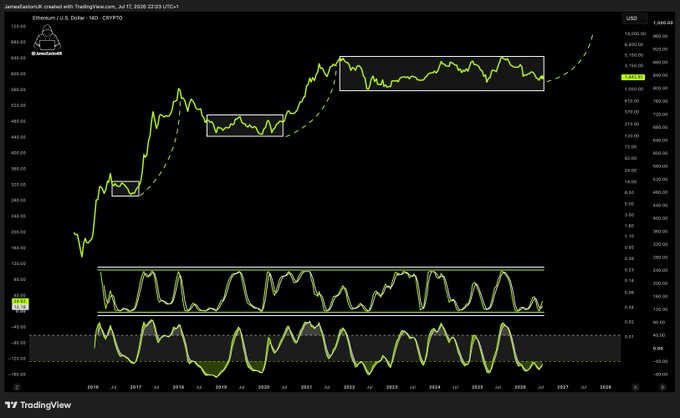Click the Ethereum / U.S. Dollar symbol title

(59, 18)
